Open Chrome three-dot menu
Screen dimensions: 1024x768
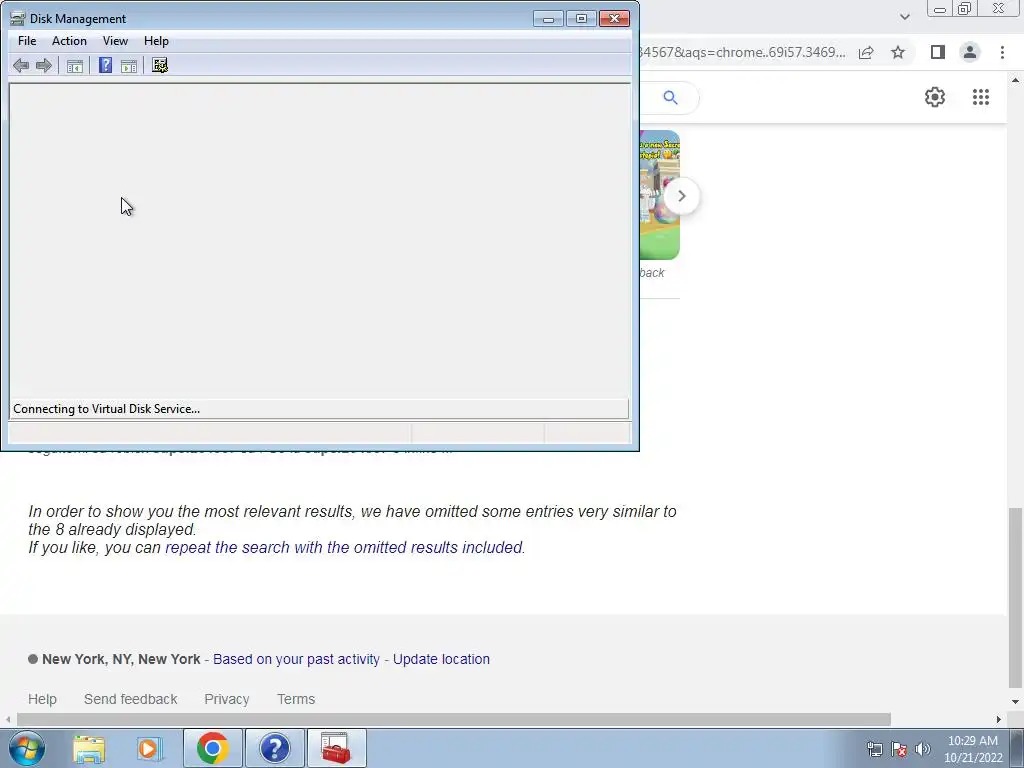point(1002,52)
